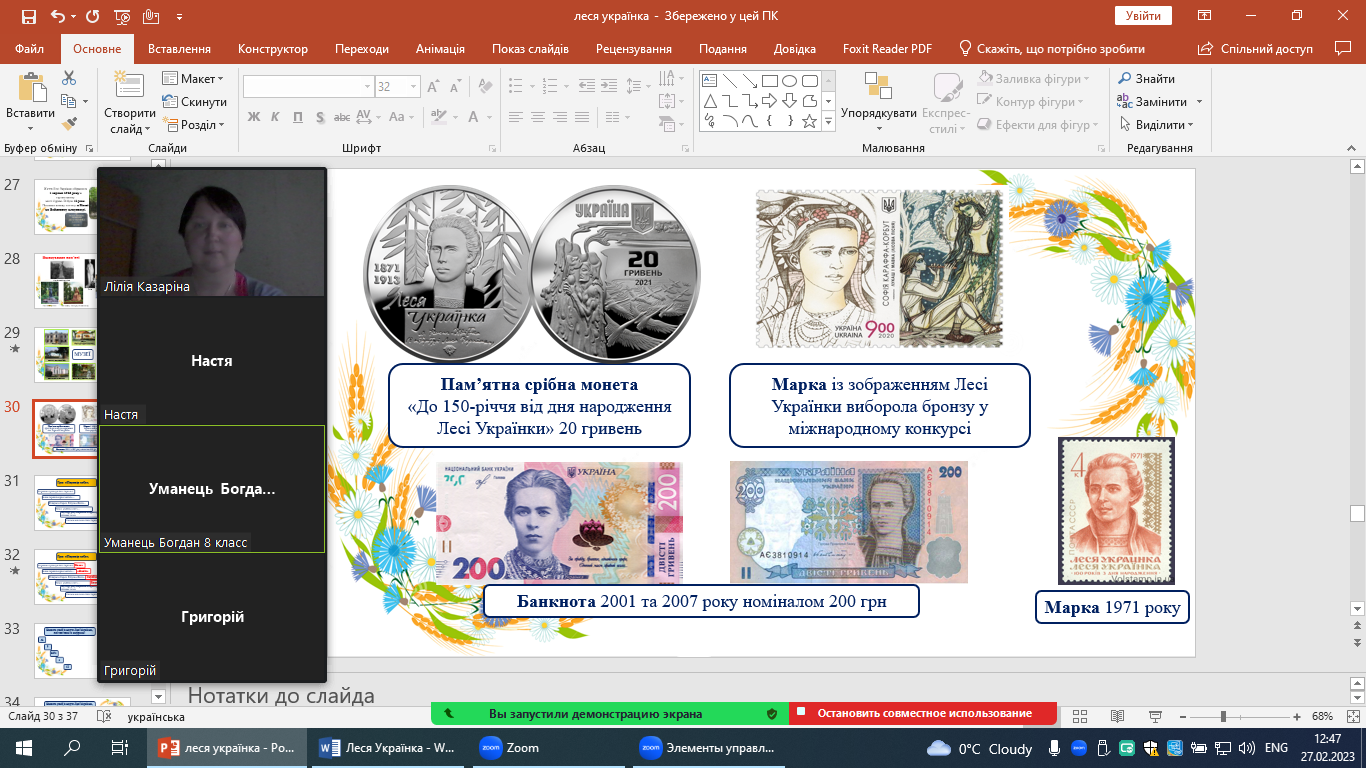The image size is (1366, 768).
Task: Switch to the Переходи tab
Action: 362,49
